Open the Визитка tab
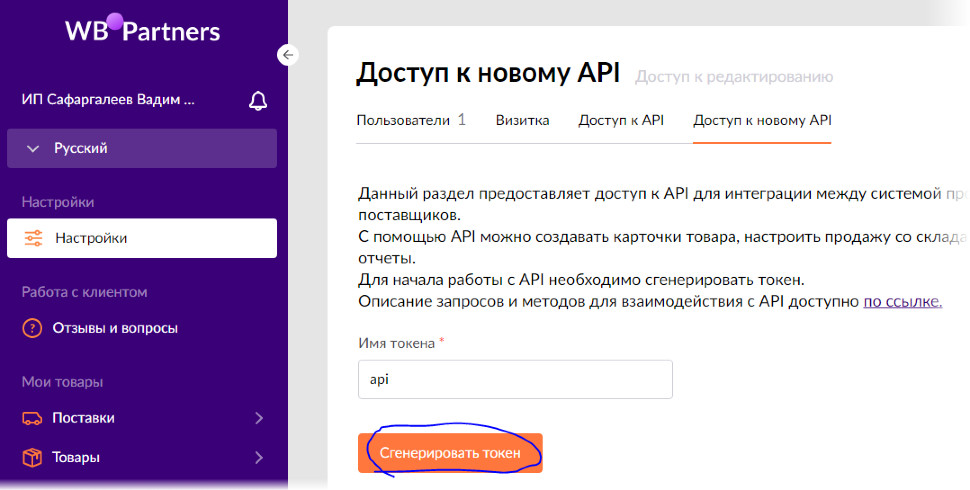The width and height of the screenshot is (970, 490). (x=522, y=120)
